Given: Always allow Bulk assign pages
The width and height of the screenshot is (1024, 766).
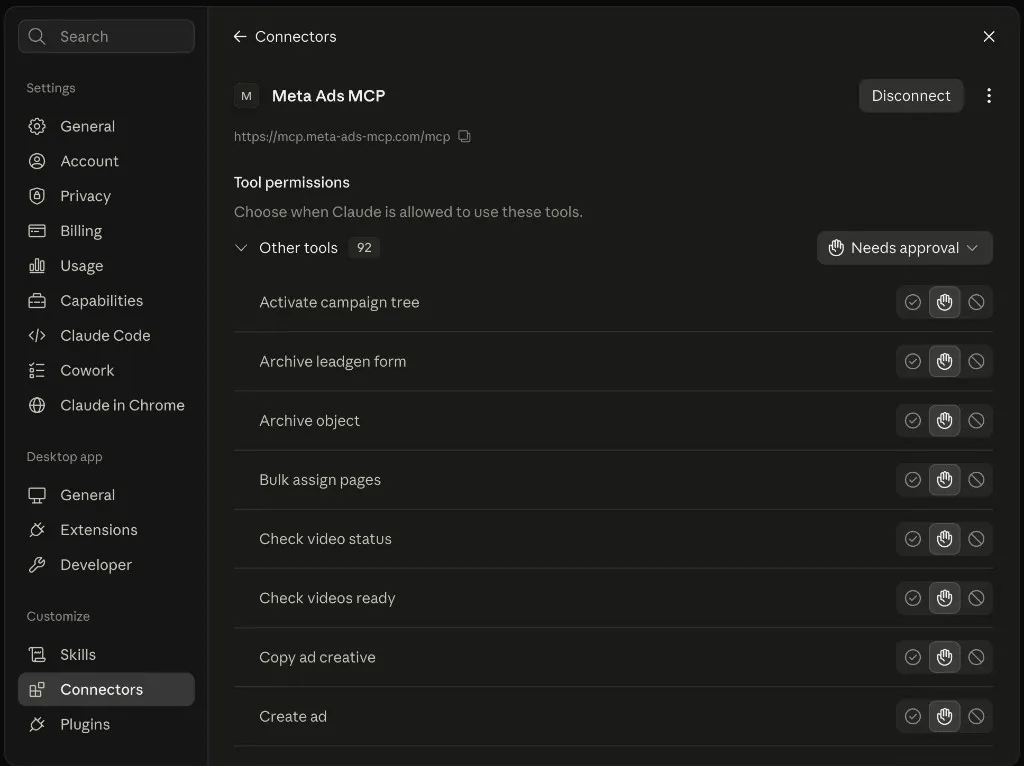Looking at the screenshot, I should click(912, 480).
